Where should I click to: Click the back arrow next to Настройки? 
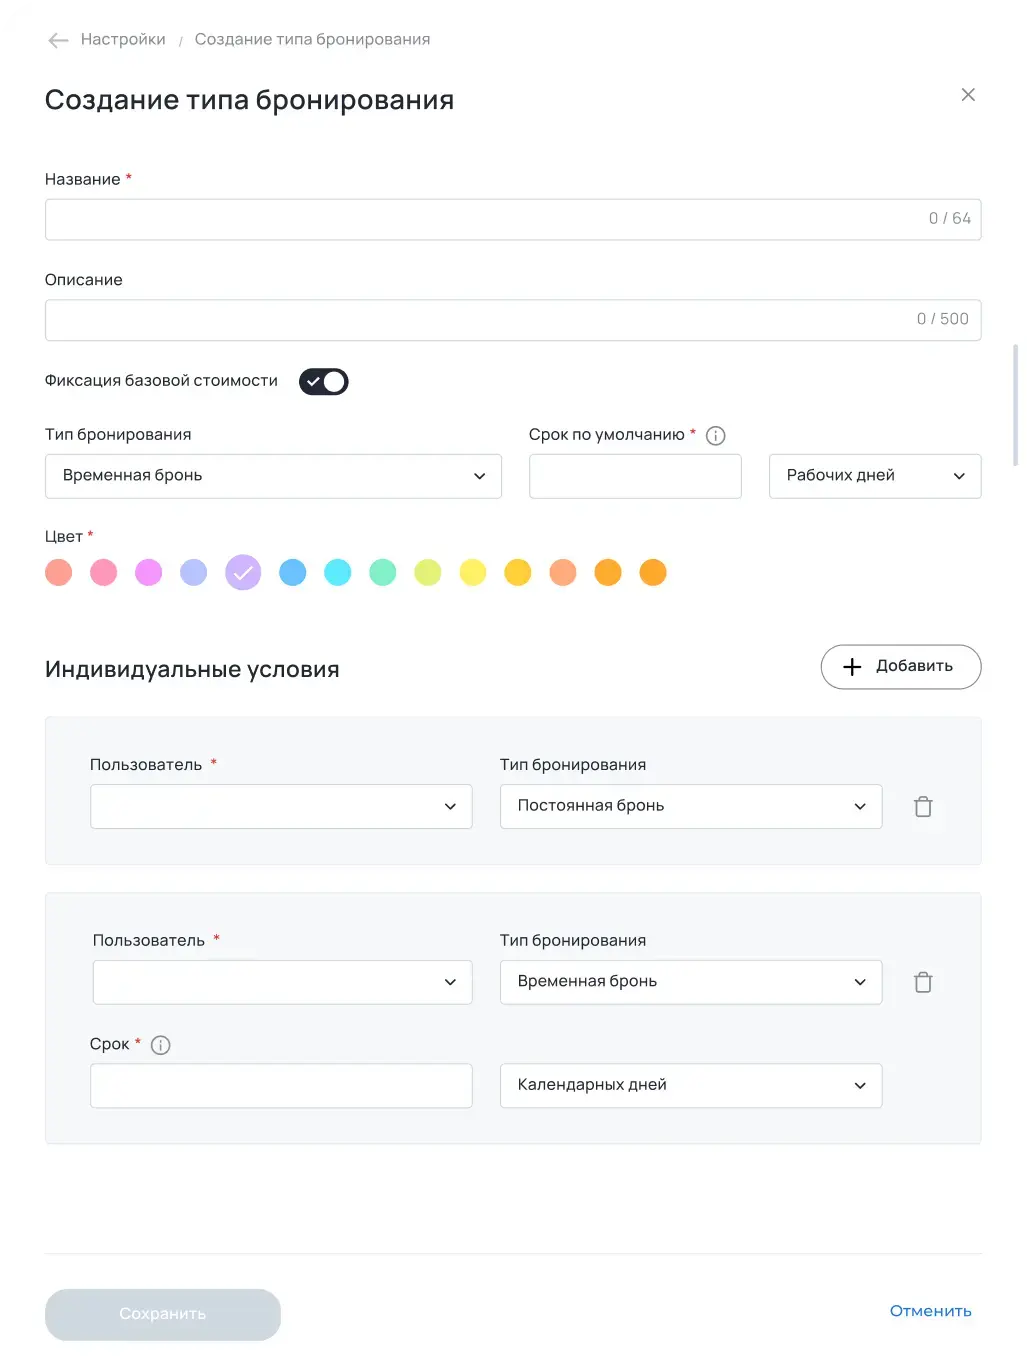tap(58, 40)
